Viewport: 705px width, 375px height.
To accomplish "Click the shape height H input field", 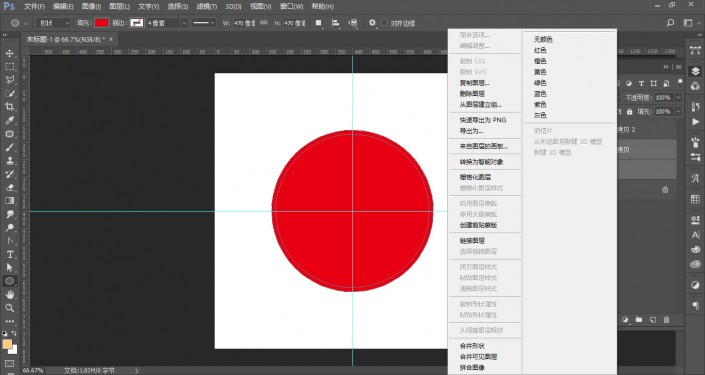I will coord(295,23).
